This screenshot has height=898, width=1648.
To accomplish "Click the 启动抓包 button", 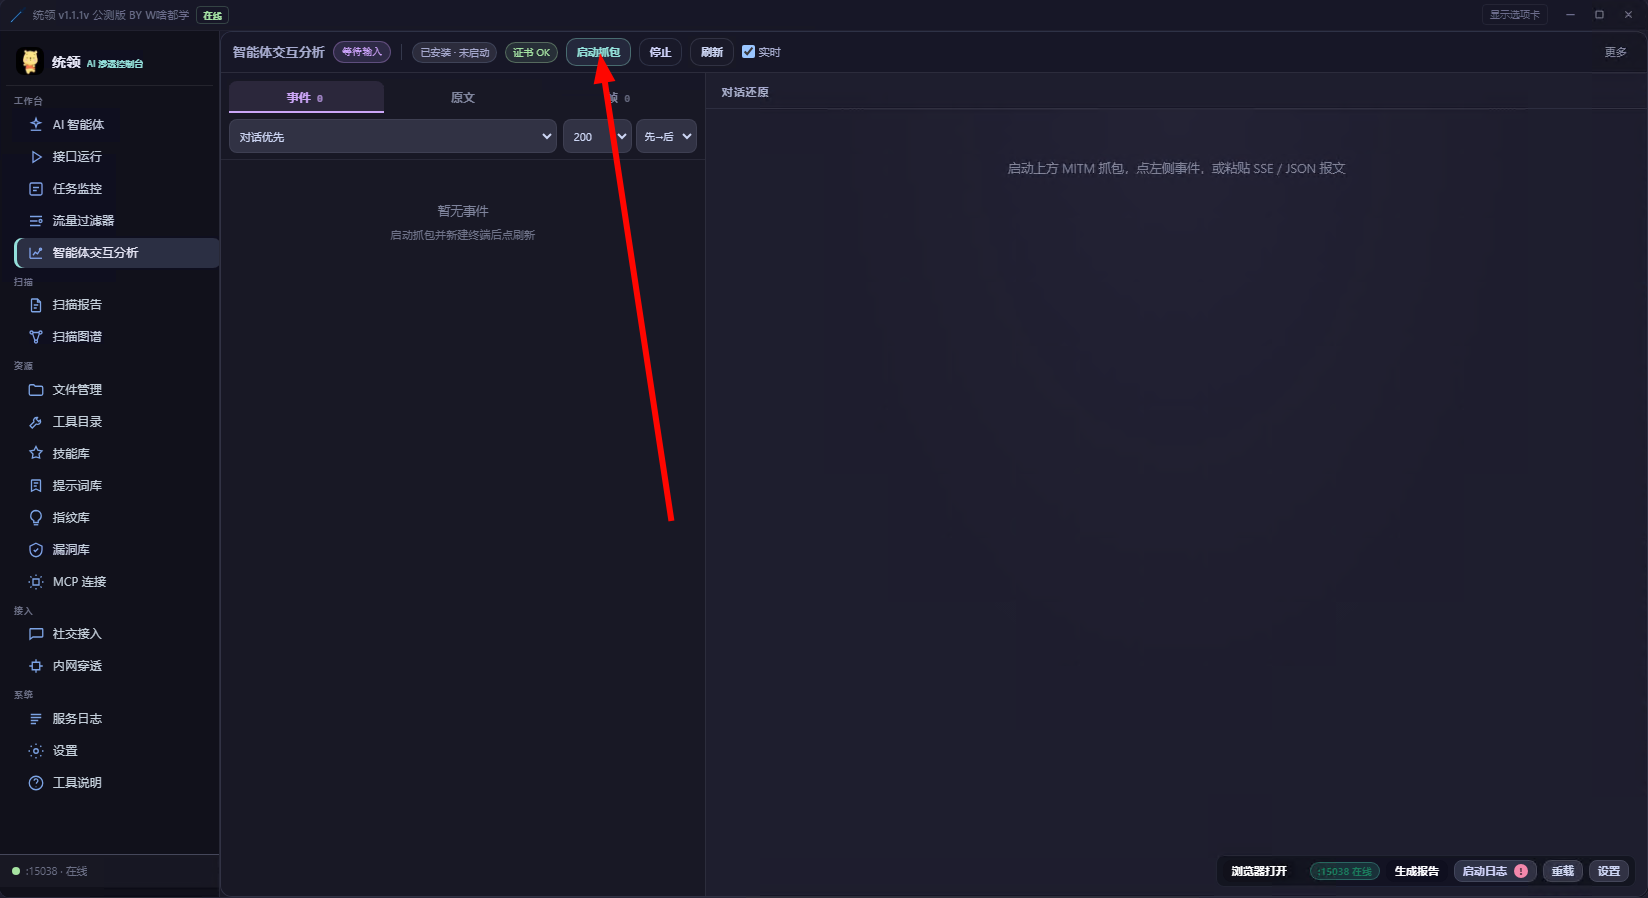I will click(598, 52).
